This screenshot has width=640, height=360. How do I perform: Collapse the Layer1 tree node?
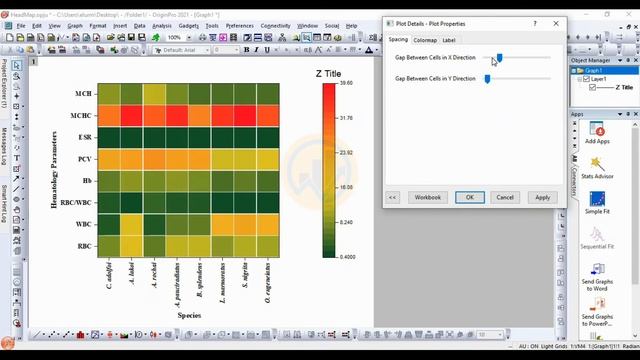(580, 79)
